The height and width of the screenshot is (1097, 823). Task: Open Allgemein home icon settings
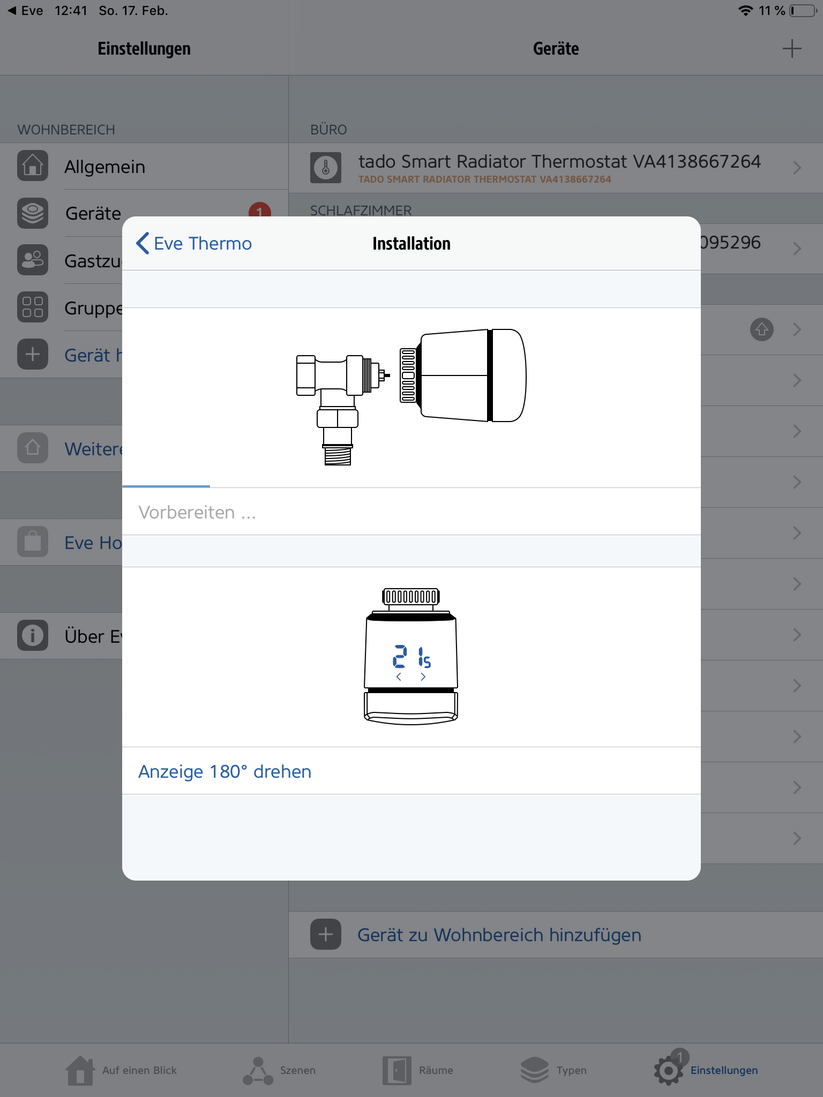pos(33,166)
